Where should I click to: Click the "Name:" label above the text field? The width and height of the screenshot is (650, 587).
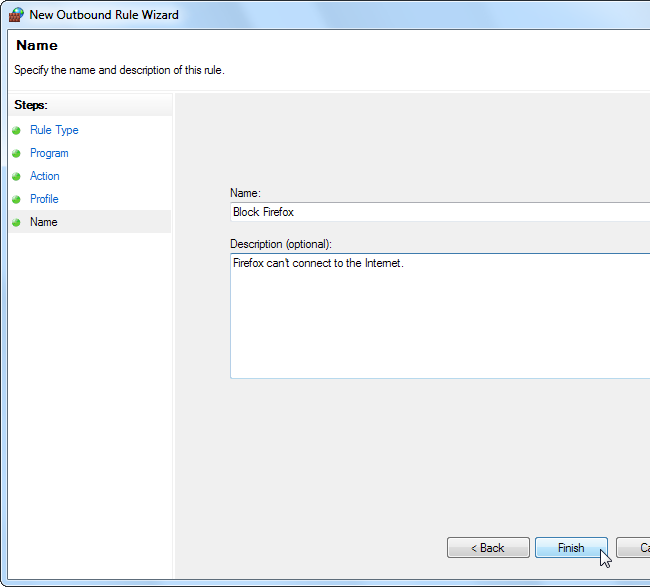[x=244, y=193]
